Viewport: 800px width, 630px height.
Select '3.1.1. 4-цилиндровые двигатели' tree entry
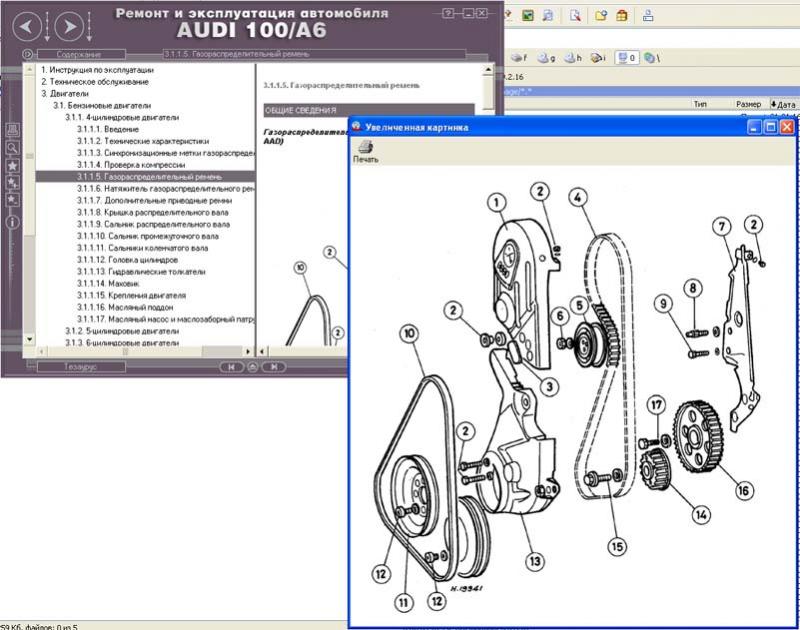coord(122,117)
